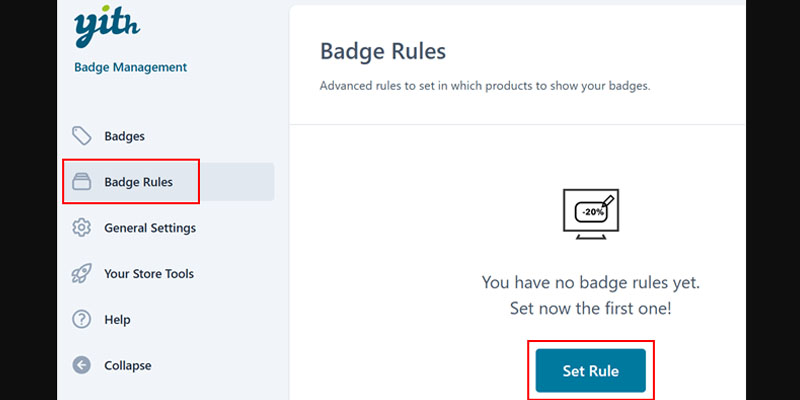Click the Your Store Tools rocket icon

pyautogui.click(x=82, y=273)
